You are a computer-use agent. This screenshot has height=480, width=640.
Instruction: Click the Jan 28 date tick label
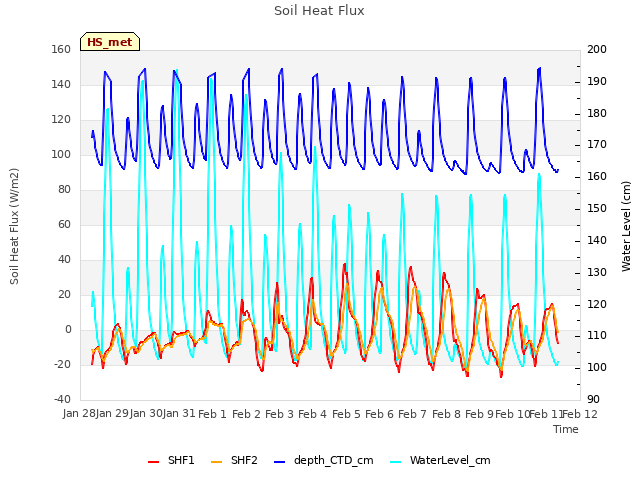(x=79, y=413)
